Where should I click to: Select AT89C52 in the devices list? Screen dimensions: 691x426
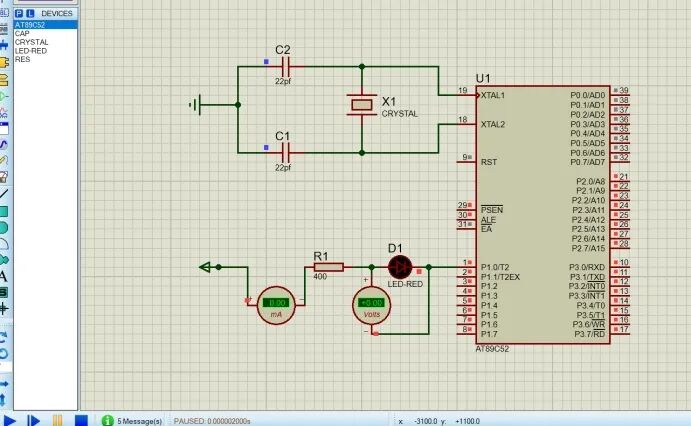pos(45,25)
